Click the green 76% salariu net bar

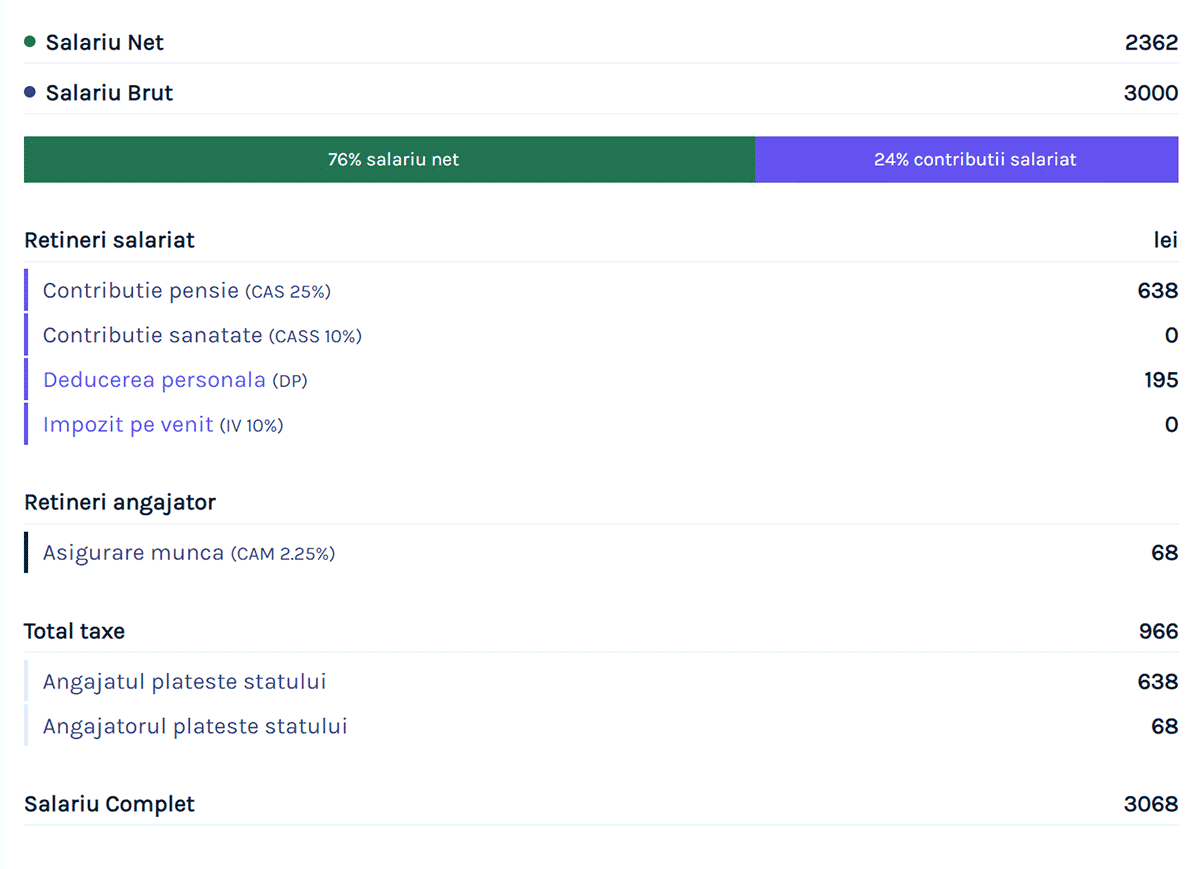click(x=389, y=160)
